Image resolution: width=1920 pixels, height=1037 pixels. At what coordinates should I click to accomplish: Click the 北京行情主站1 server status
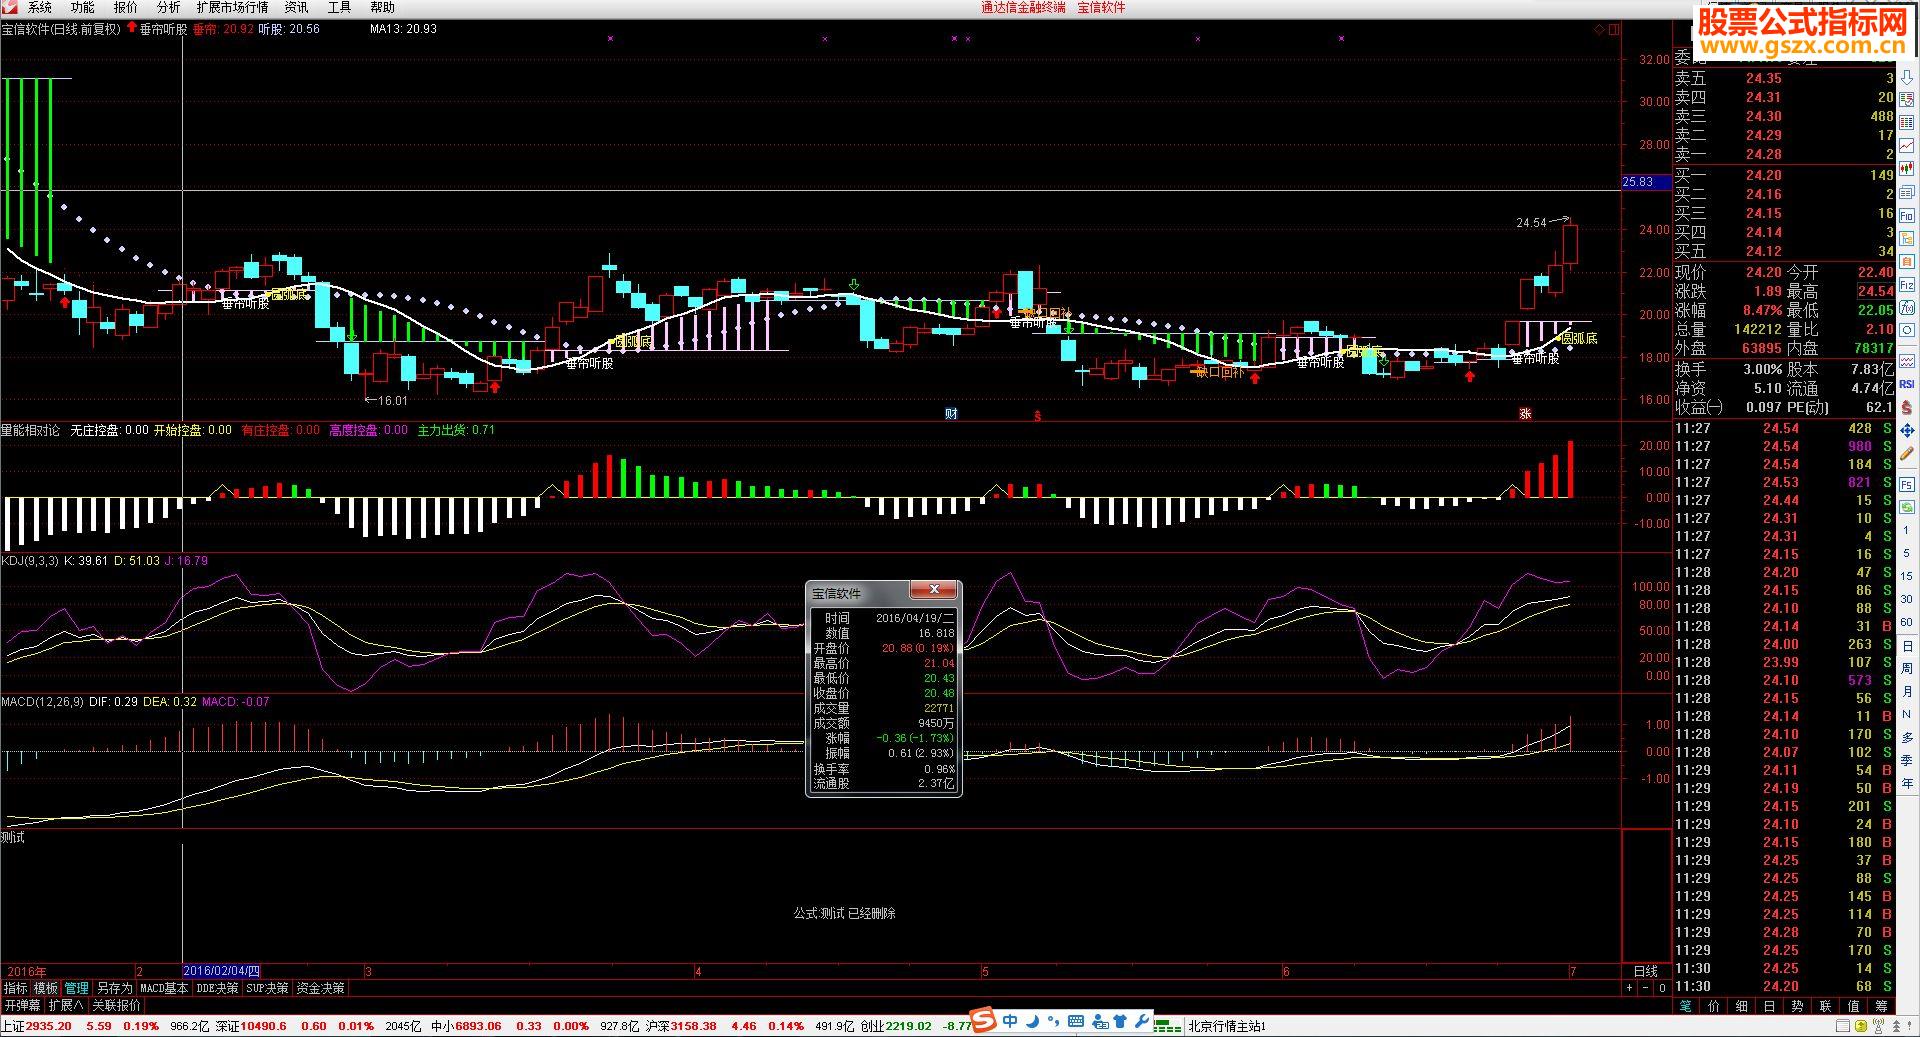click(1226, 1026)
